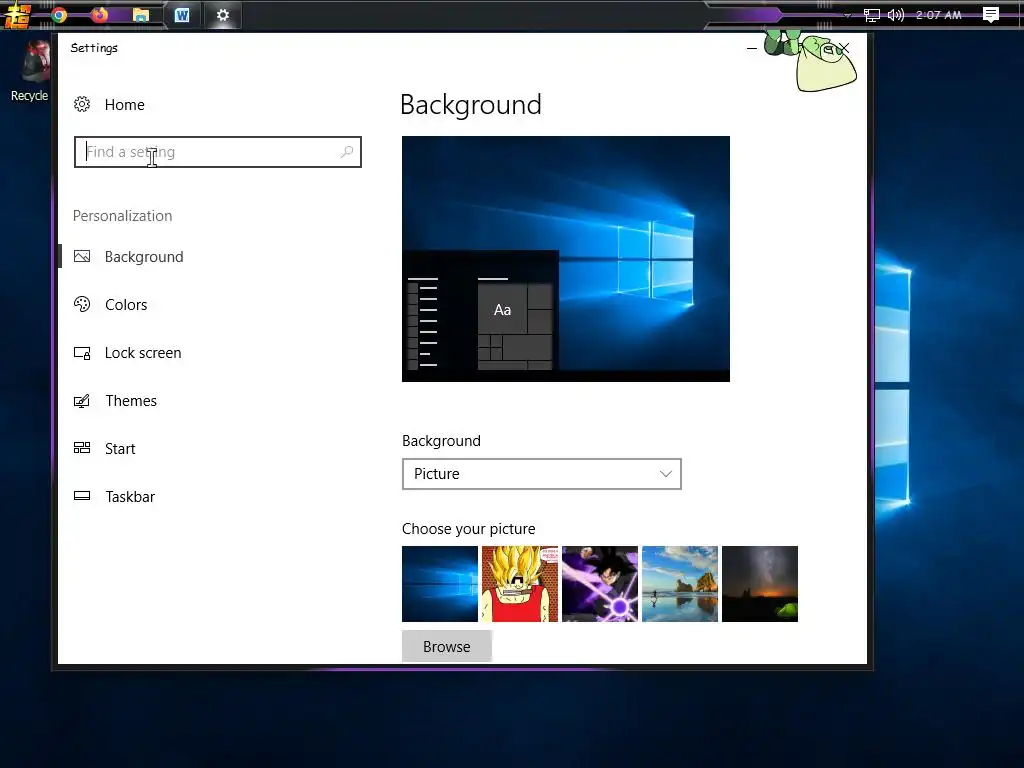Click the Taskbar icon in sidebar
This screenshot has height=768, width=1024.
[x=82, y=496]
